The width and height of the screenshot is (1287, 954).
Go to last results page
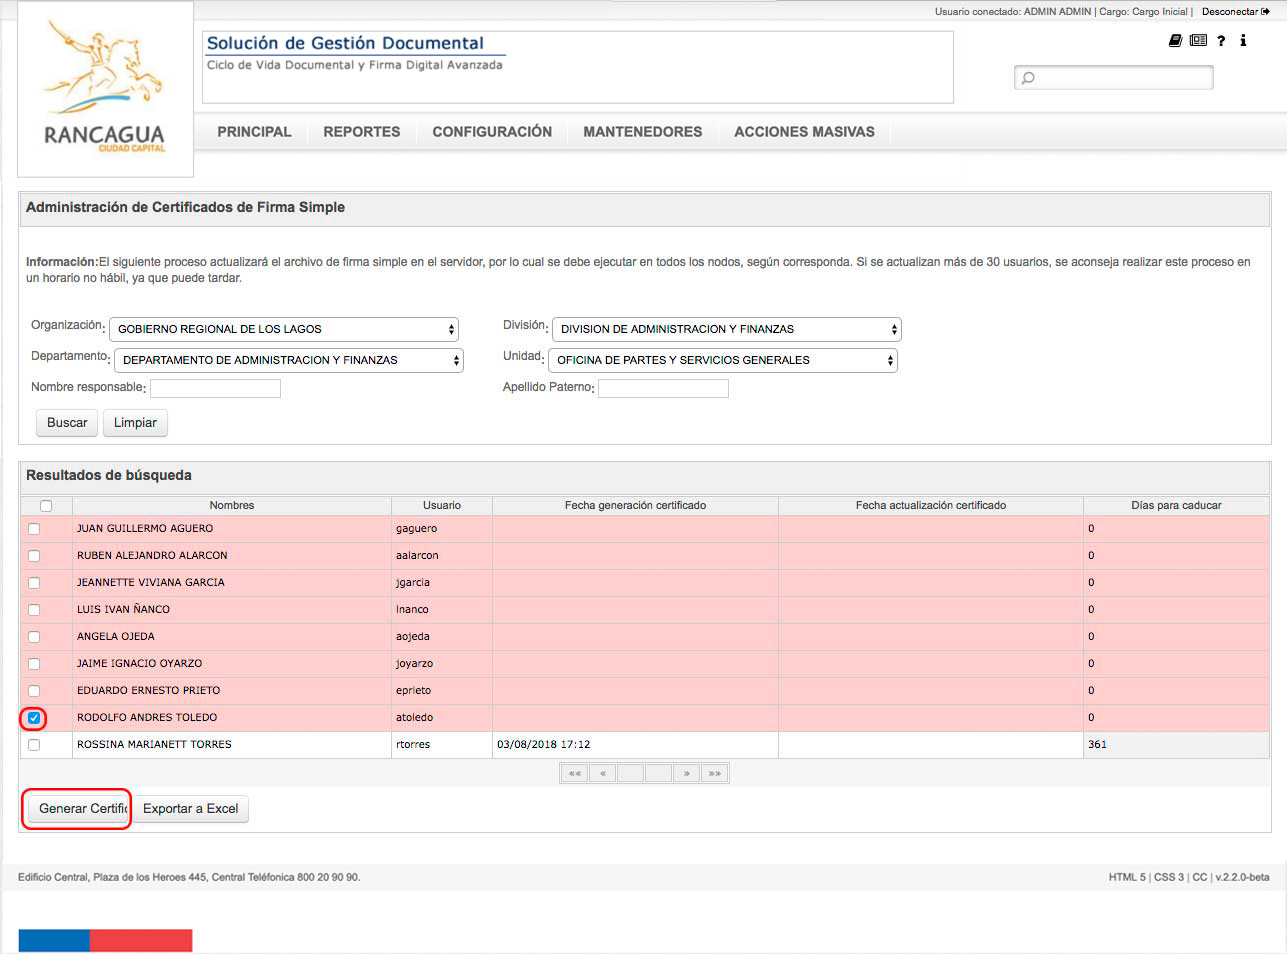click(x=714, y=773)
